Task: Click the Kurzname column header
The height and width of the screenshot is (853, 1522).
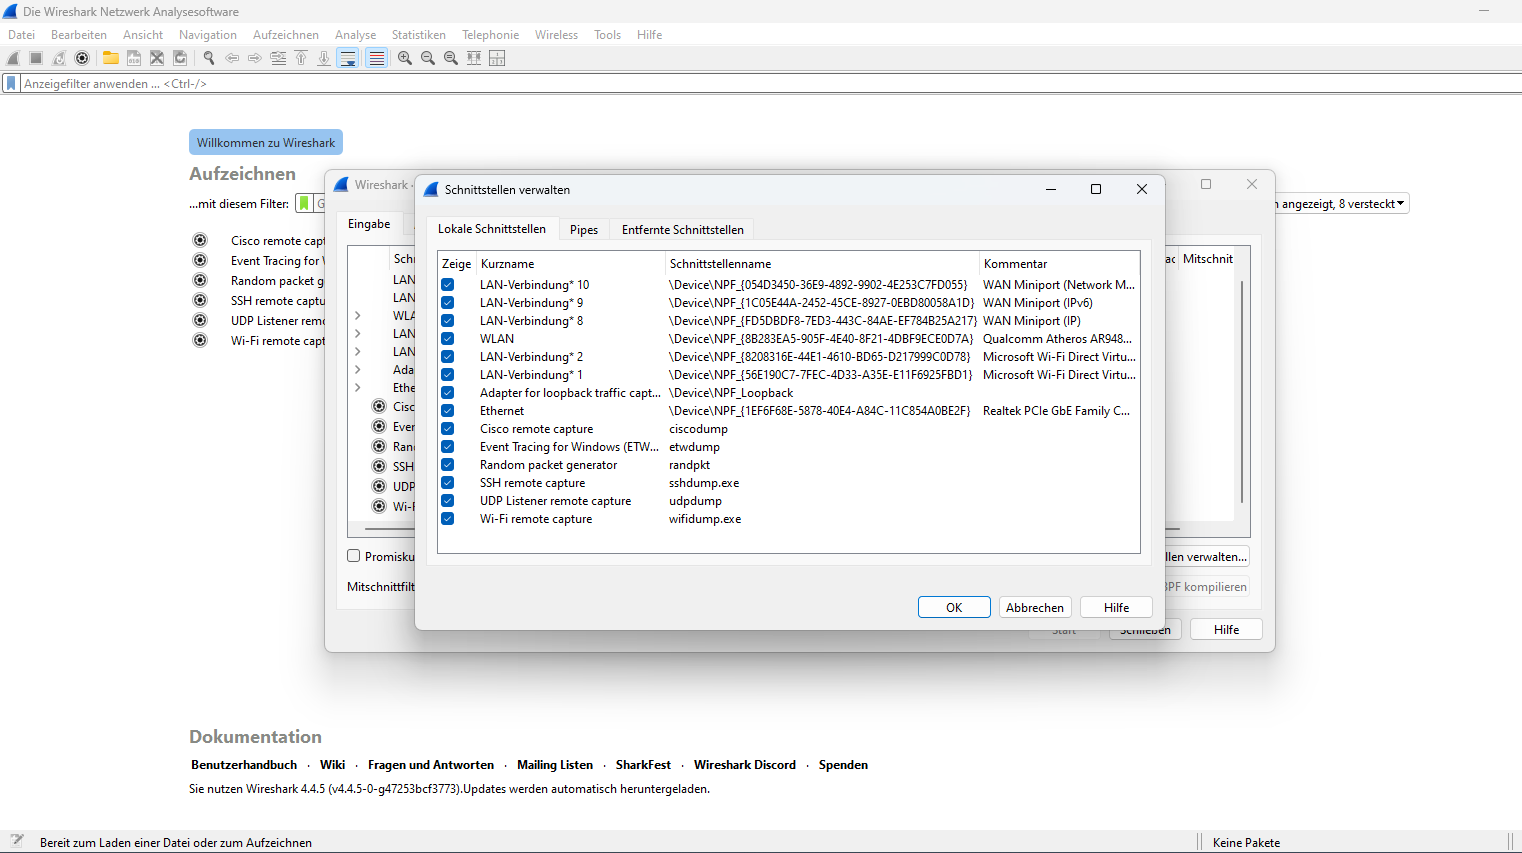Action: (x=571, y=264)
